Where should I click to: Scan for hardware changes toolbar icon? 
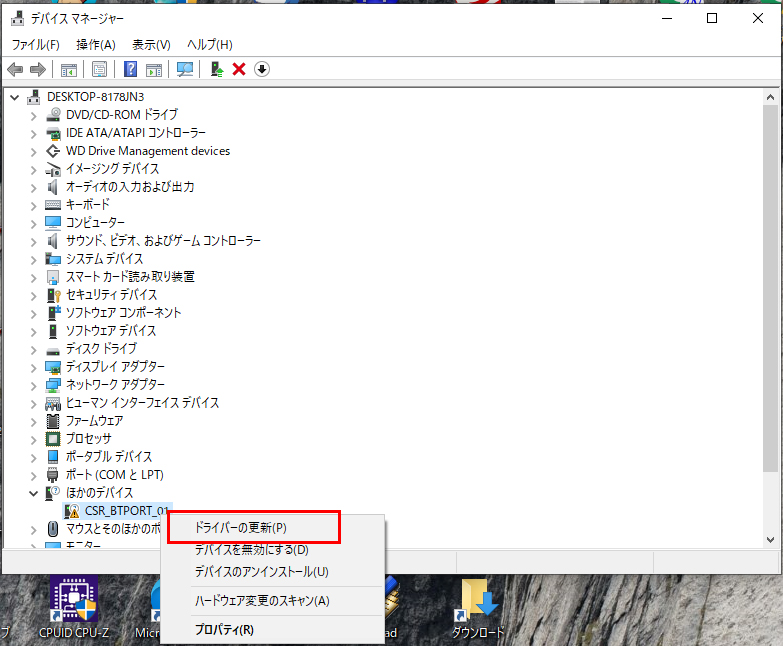pos(185,69)
